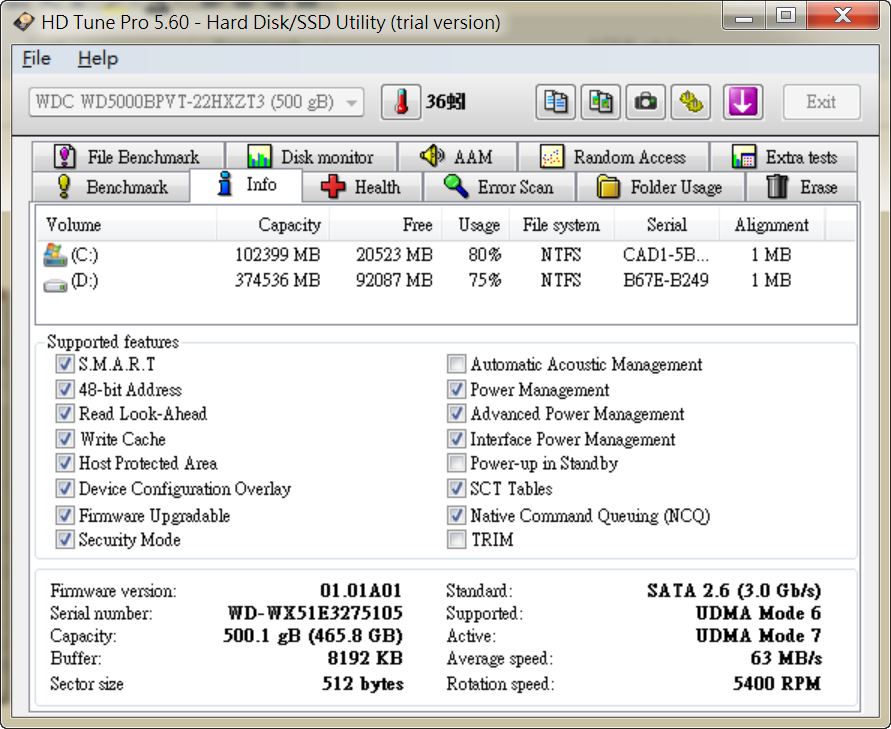Select the 374536 MB capacity cell
This screenshot has height=729, width=891.
[x=278, y=280]
